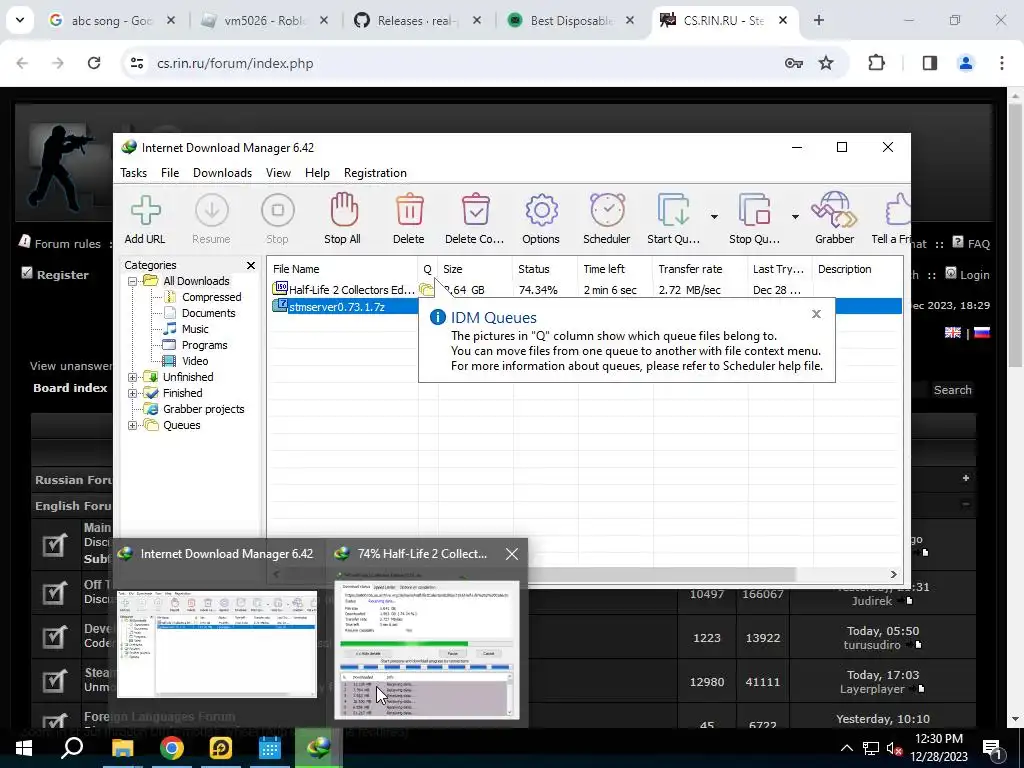Open the forum Login link
1024x768 pixels.
[974, 275]
